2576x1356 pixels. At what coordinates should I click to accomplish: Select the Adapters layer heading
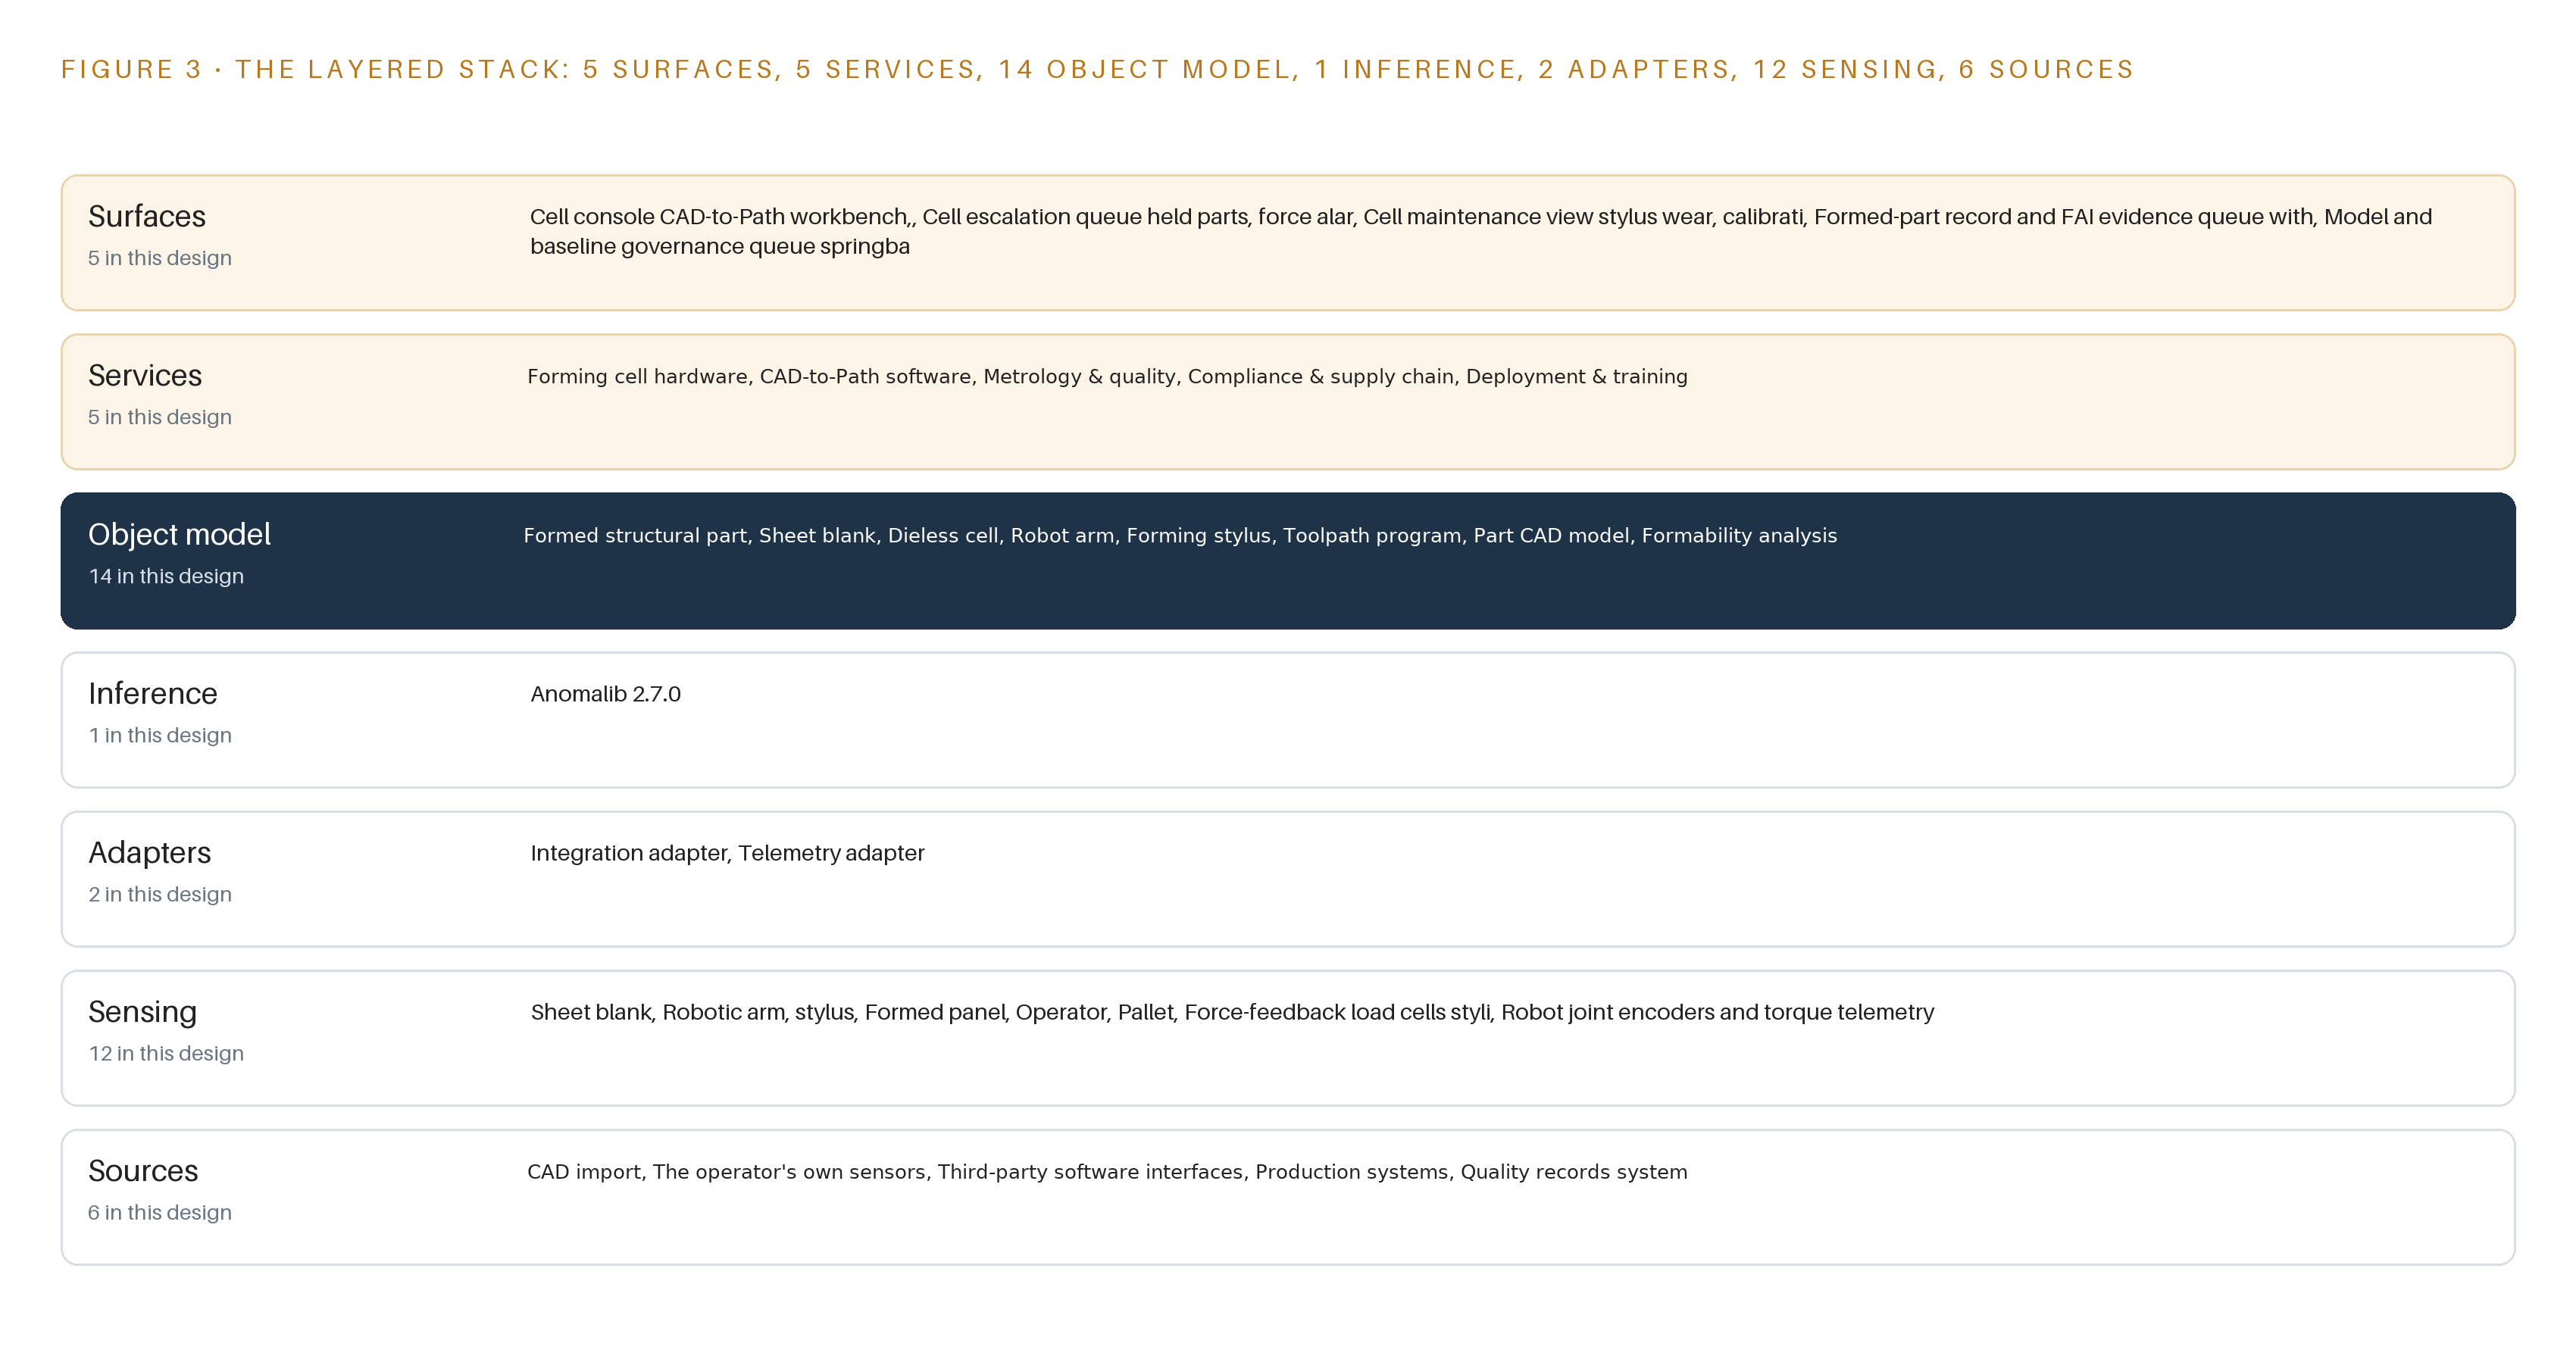(150, 852)
